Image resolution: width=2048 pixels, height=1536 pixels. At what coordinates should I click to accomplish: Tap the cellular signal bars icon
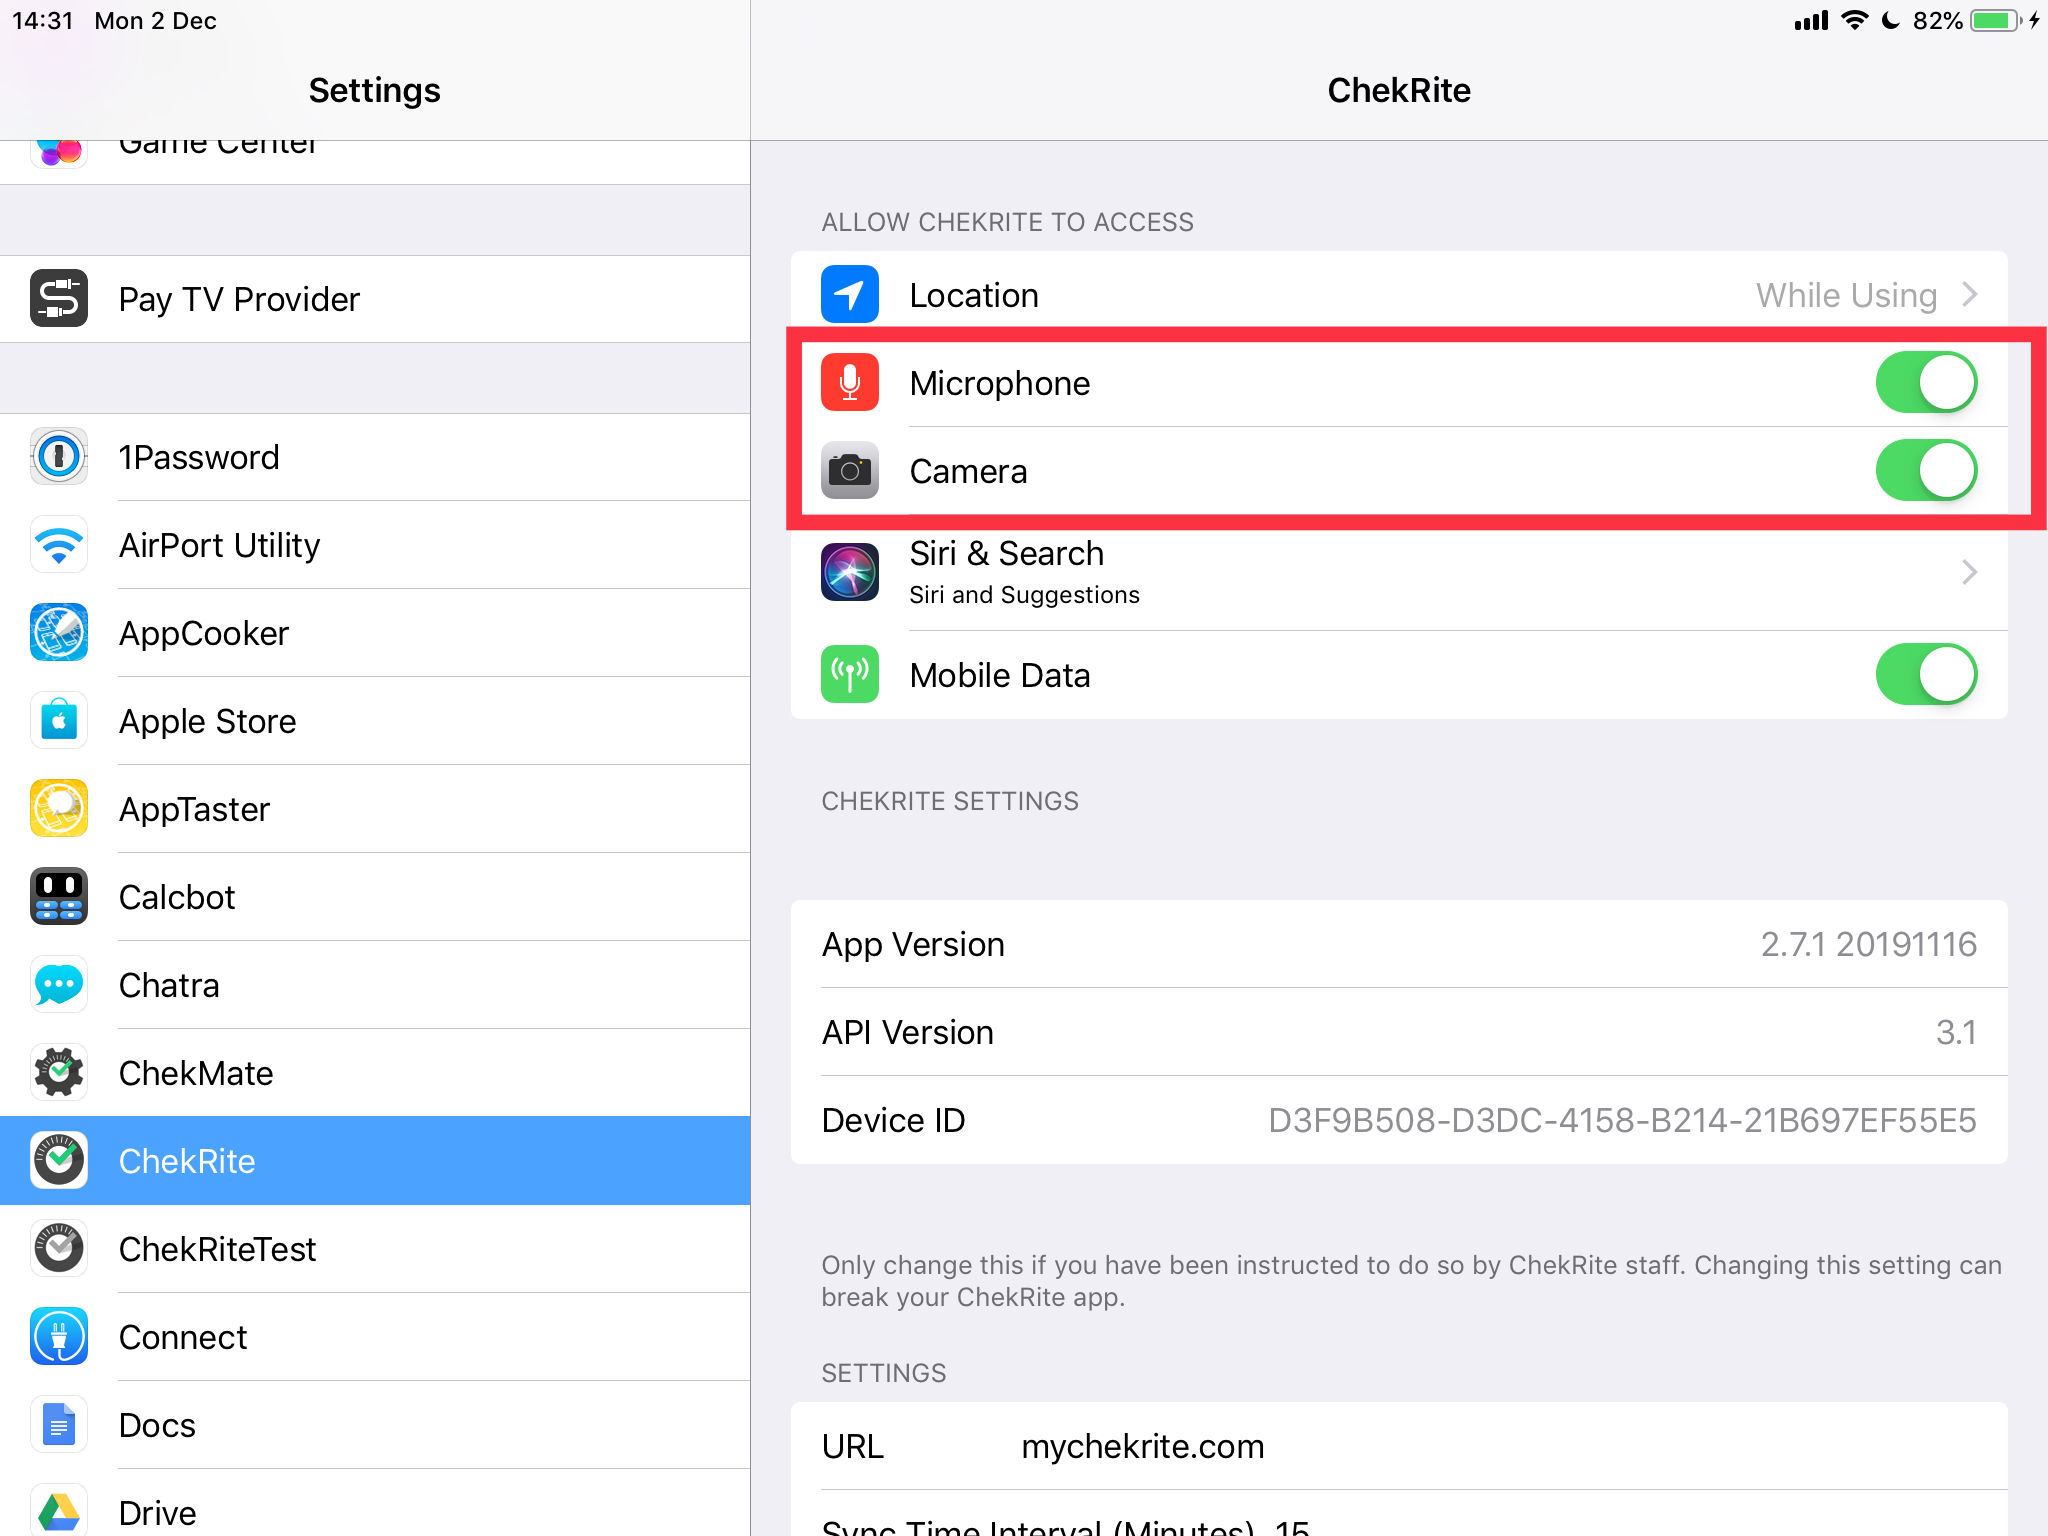pos(1811,21)
